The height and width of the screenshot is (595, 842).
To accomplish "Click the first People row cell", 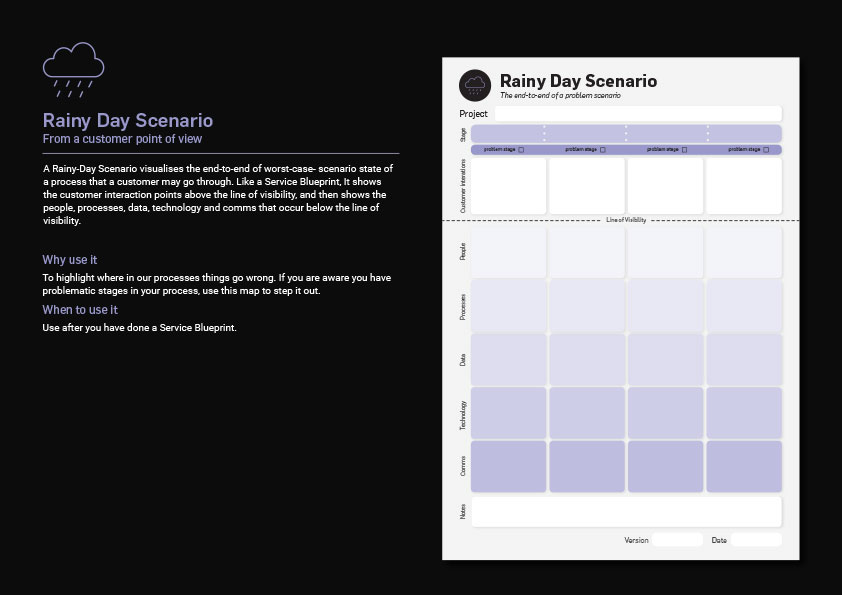I will (x=509, y=252).
